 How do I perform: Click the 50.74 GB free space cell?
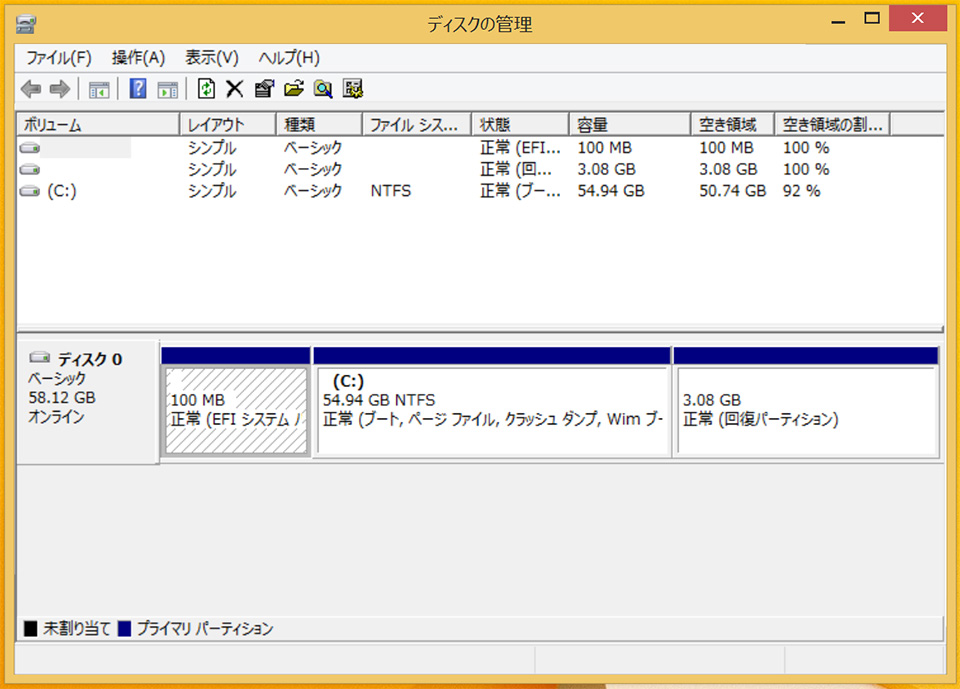732,191
